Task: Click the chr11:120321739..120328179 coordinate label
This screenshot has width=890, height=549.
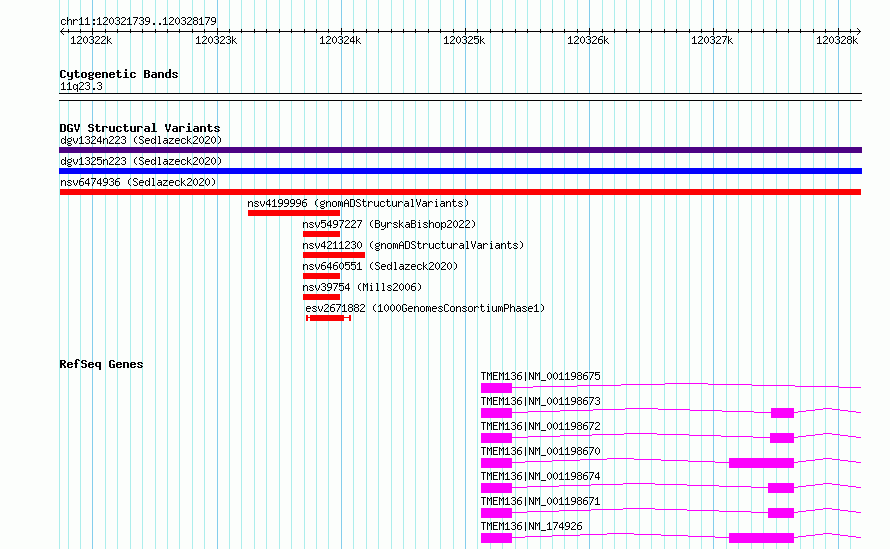Action: [x=138, y=21]
